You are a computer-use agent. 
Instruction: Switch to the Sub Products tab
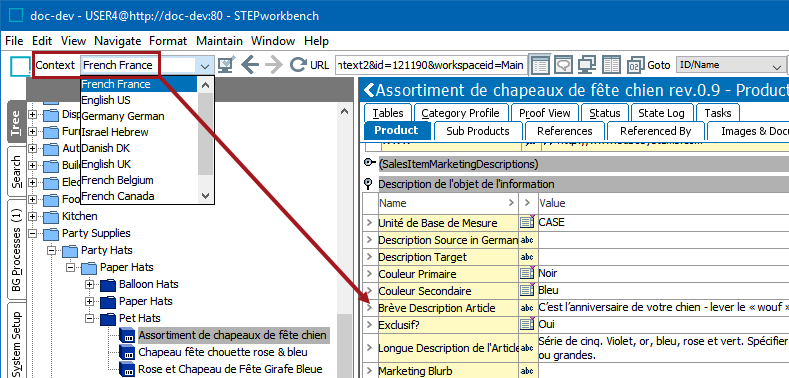click(x=478, y=131)
